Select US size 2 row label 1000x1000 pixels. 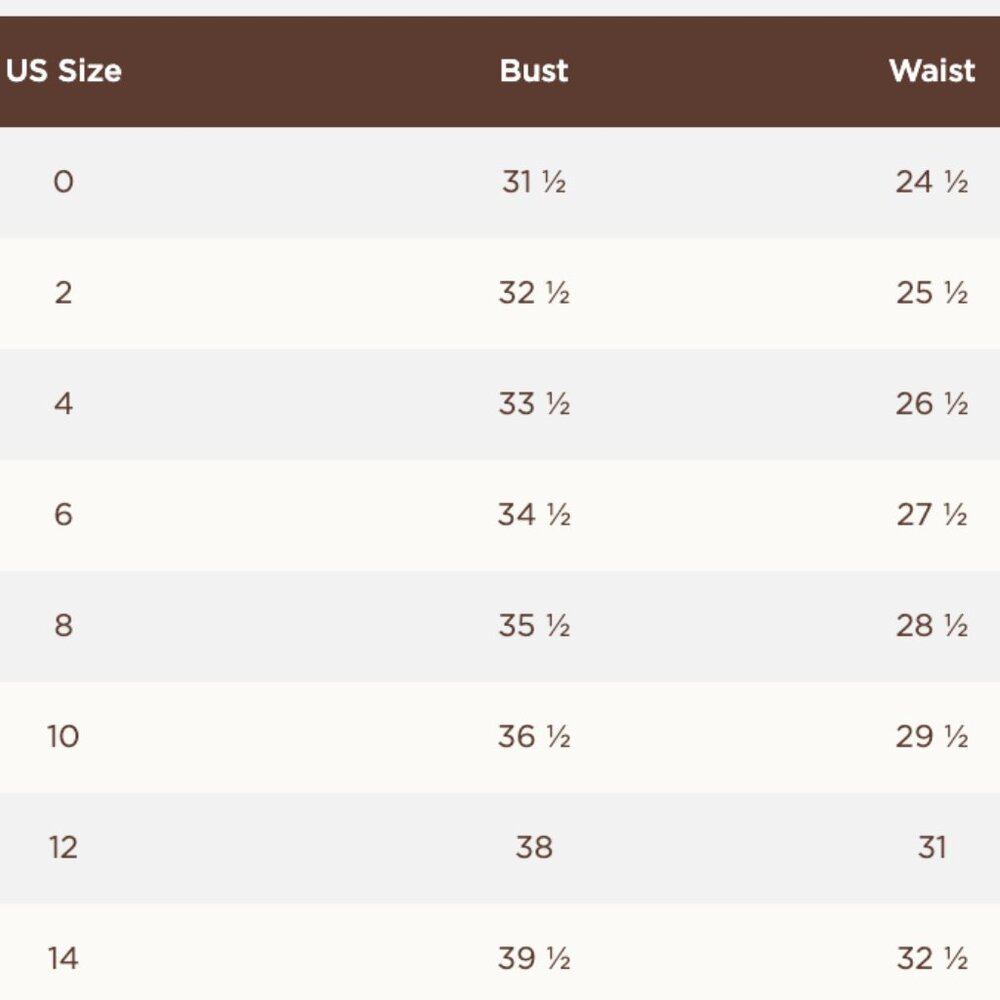click(x=63, y=293)
